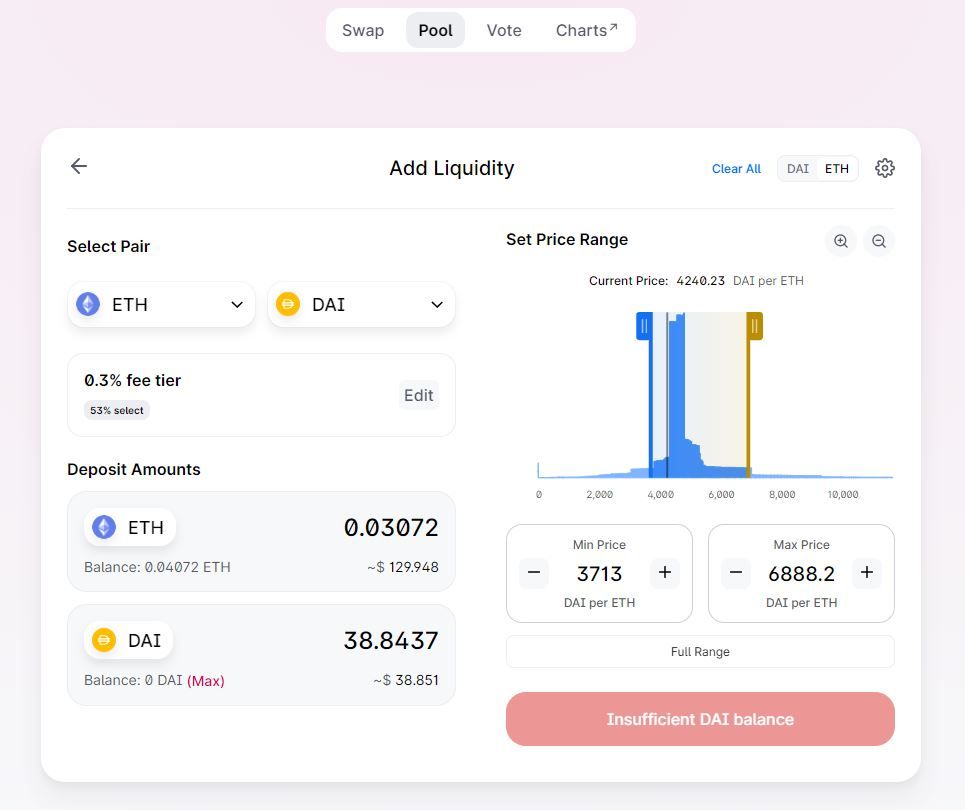
Task: Increase Max Price with plus button
Action: (x=867, y=573)
